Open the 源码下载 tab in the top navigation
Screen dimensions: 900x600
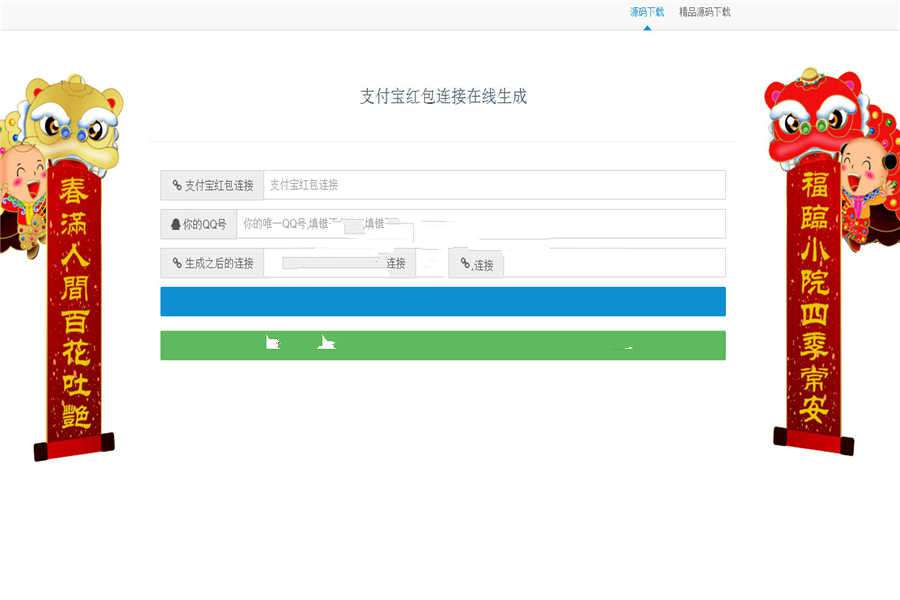[x=647, y=12]
